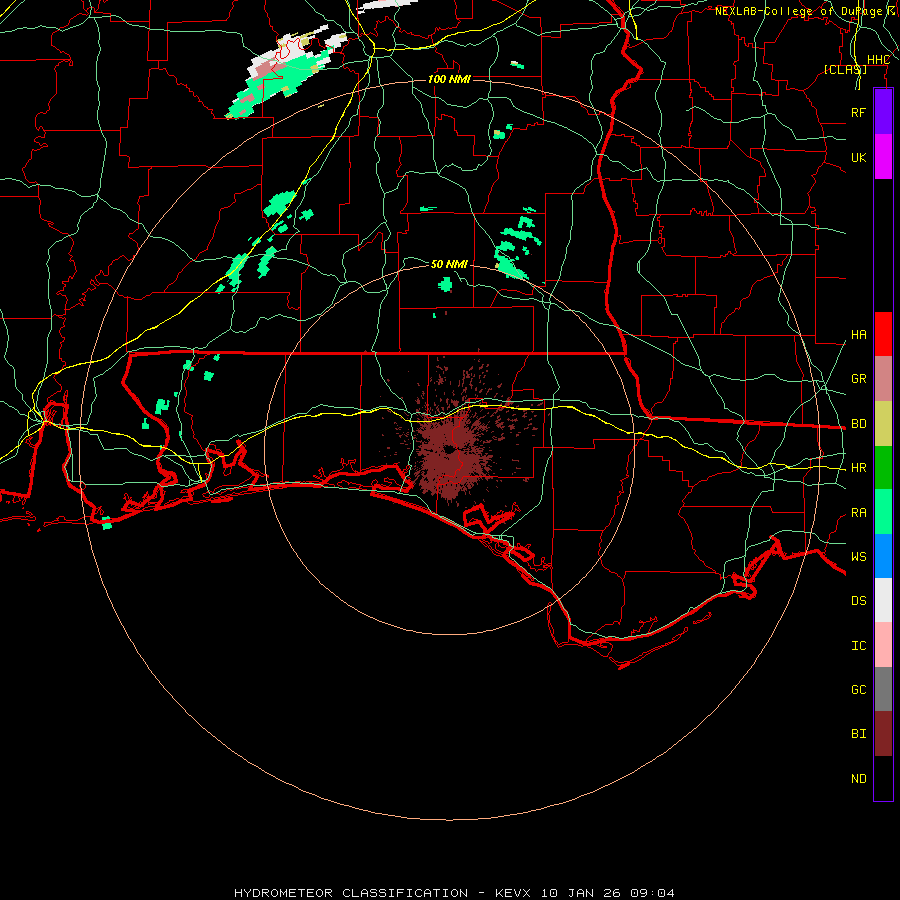
Task: Click the 'UK' legend label text
Action: coord(858,157)
